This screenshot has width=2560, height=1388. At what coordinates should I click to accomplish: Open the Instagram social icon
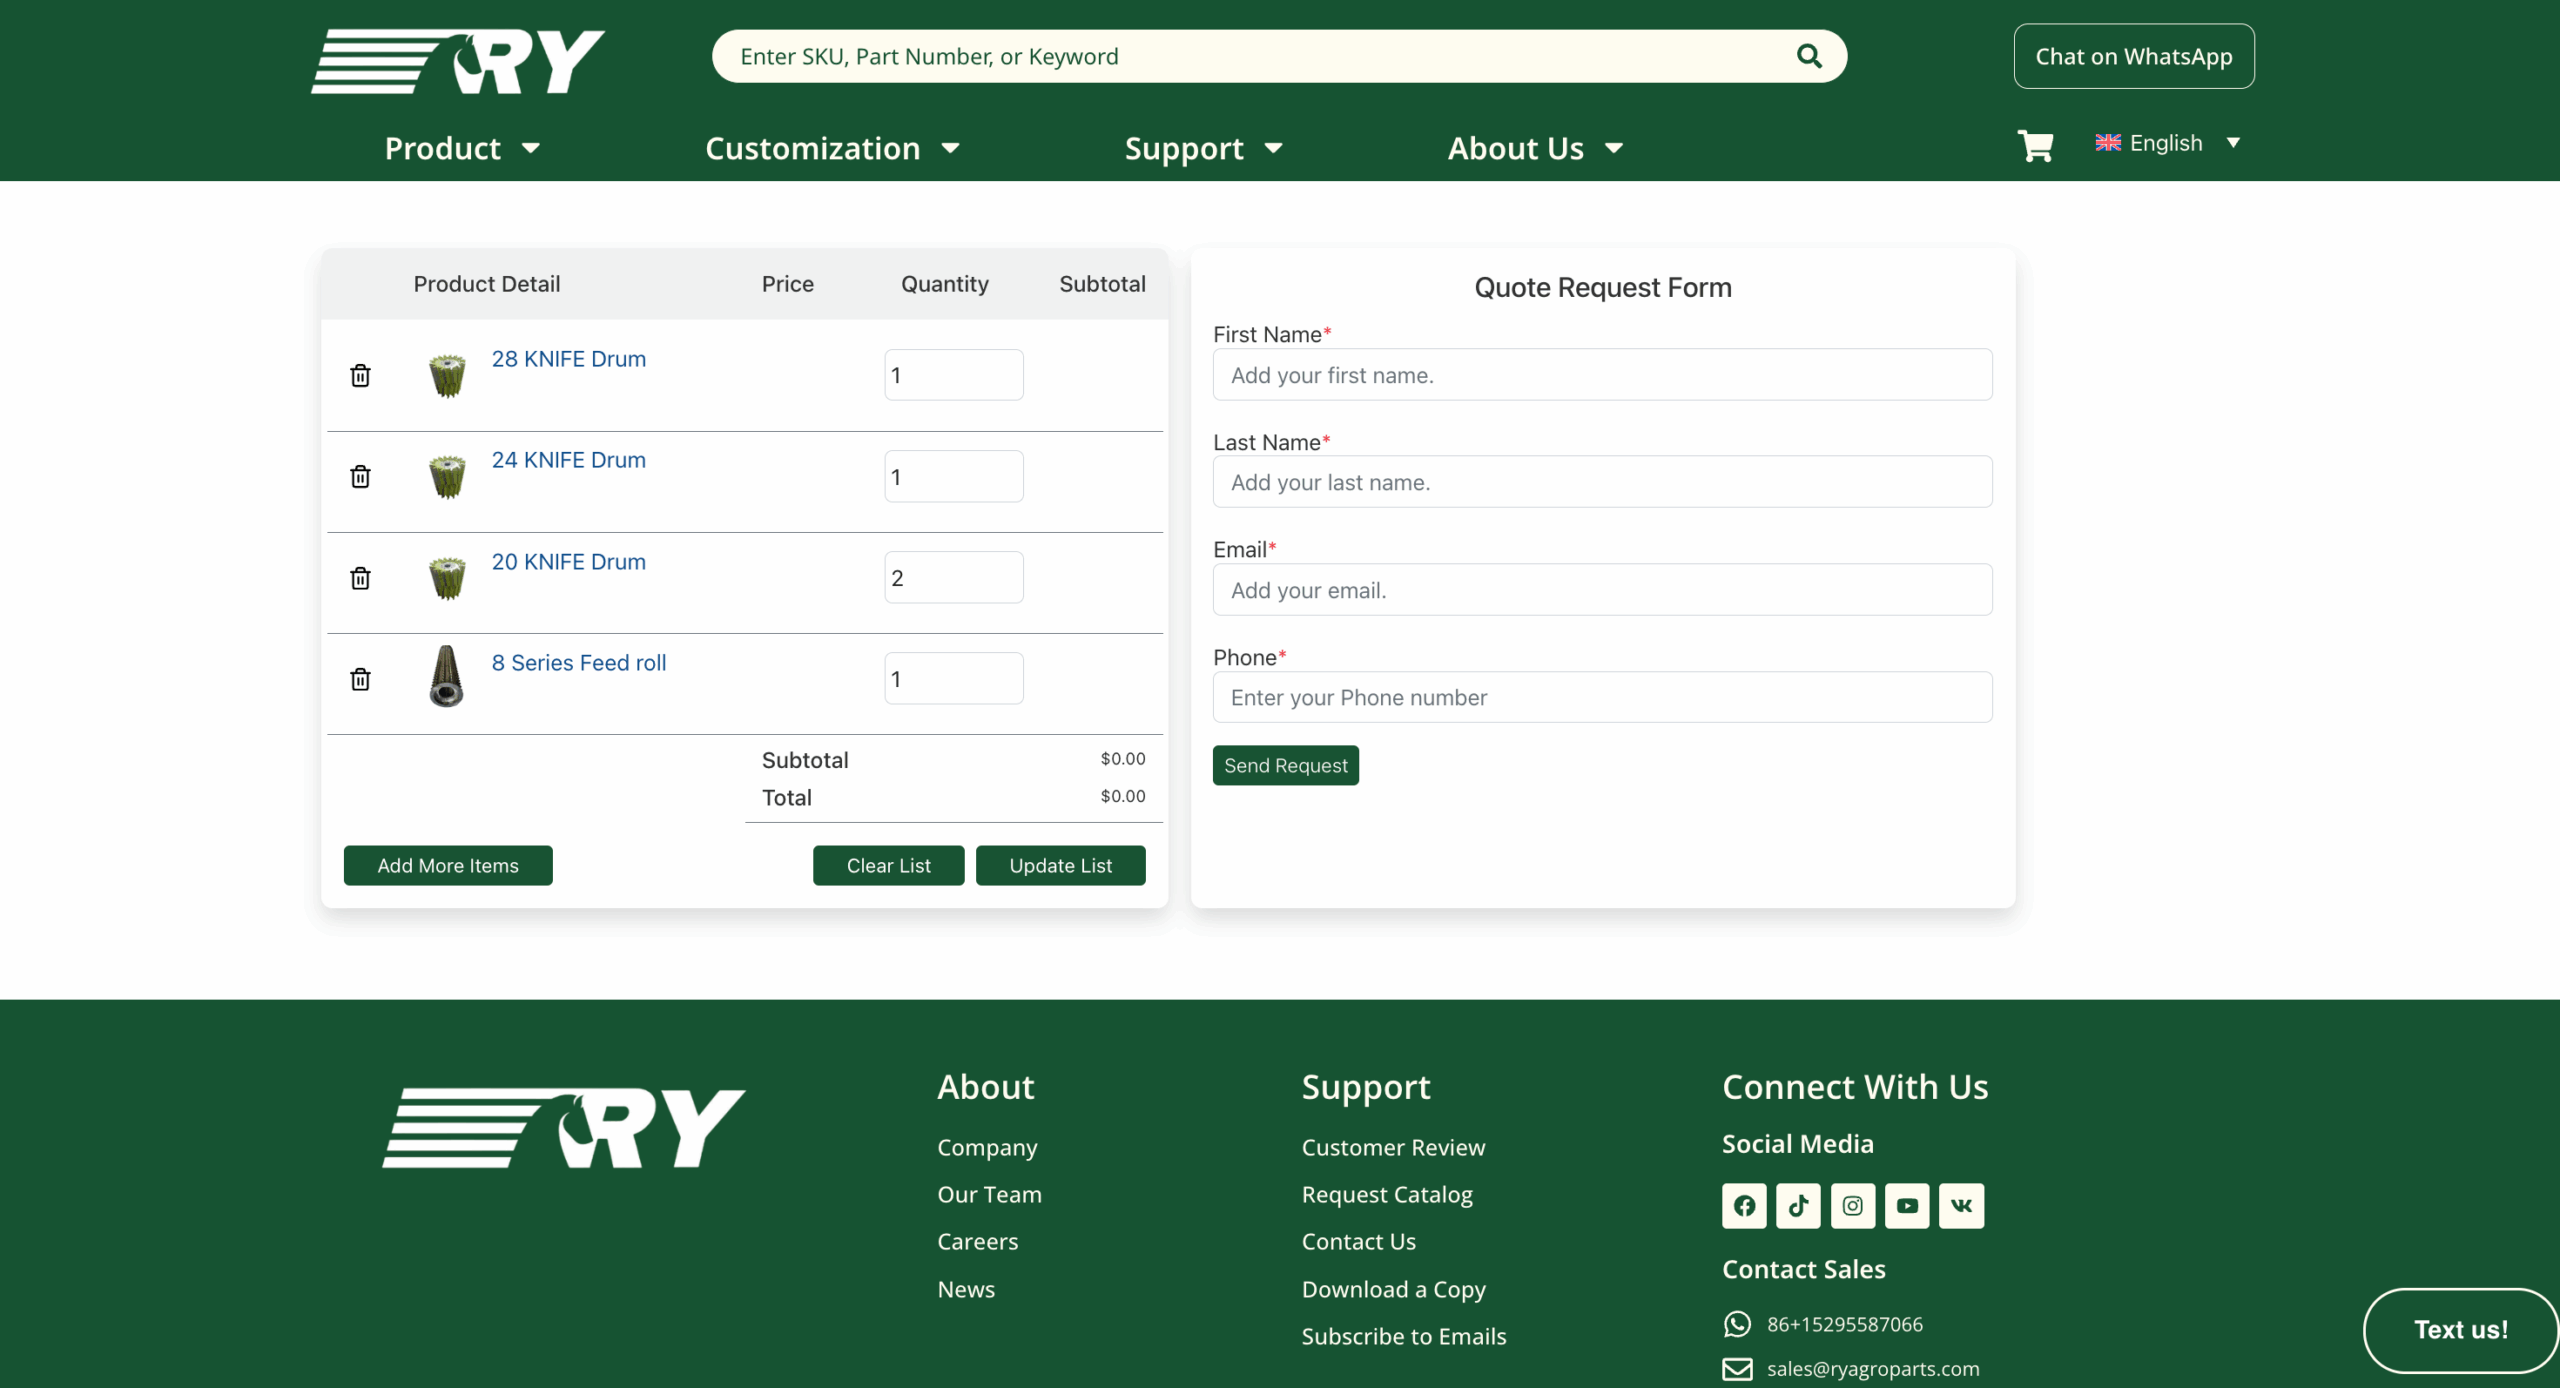coord(1852,1205)
